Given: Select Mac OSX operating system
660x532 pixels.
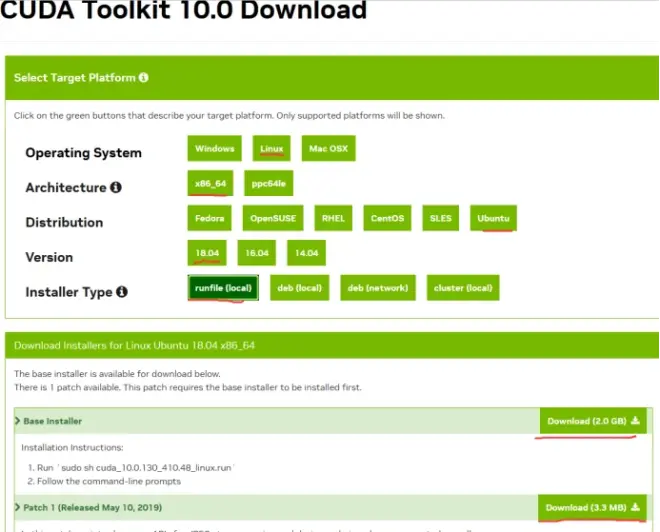Looking at the screenshot, I should 328,148.
